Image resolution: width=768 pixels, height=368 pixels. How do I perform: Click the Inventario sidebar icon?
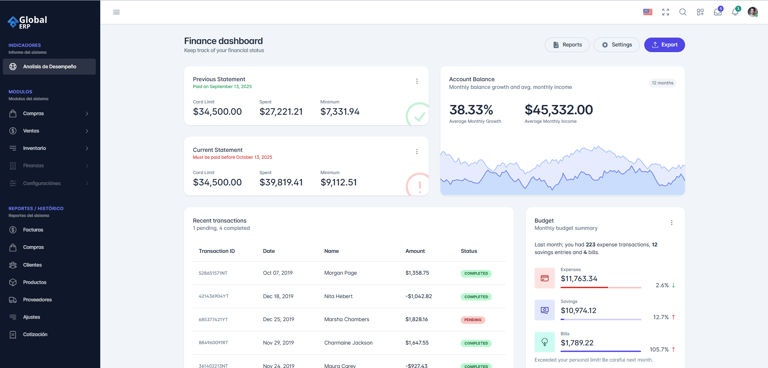pos(13,148)
